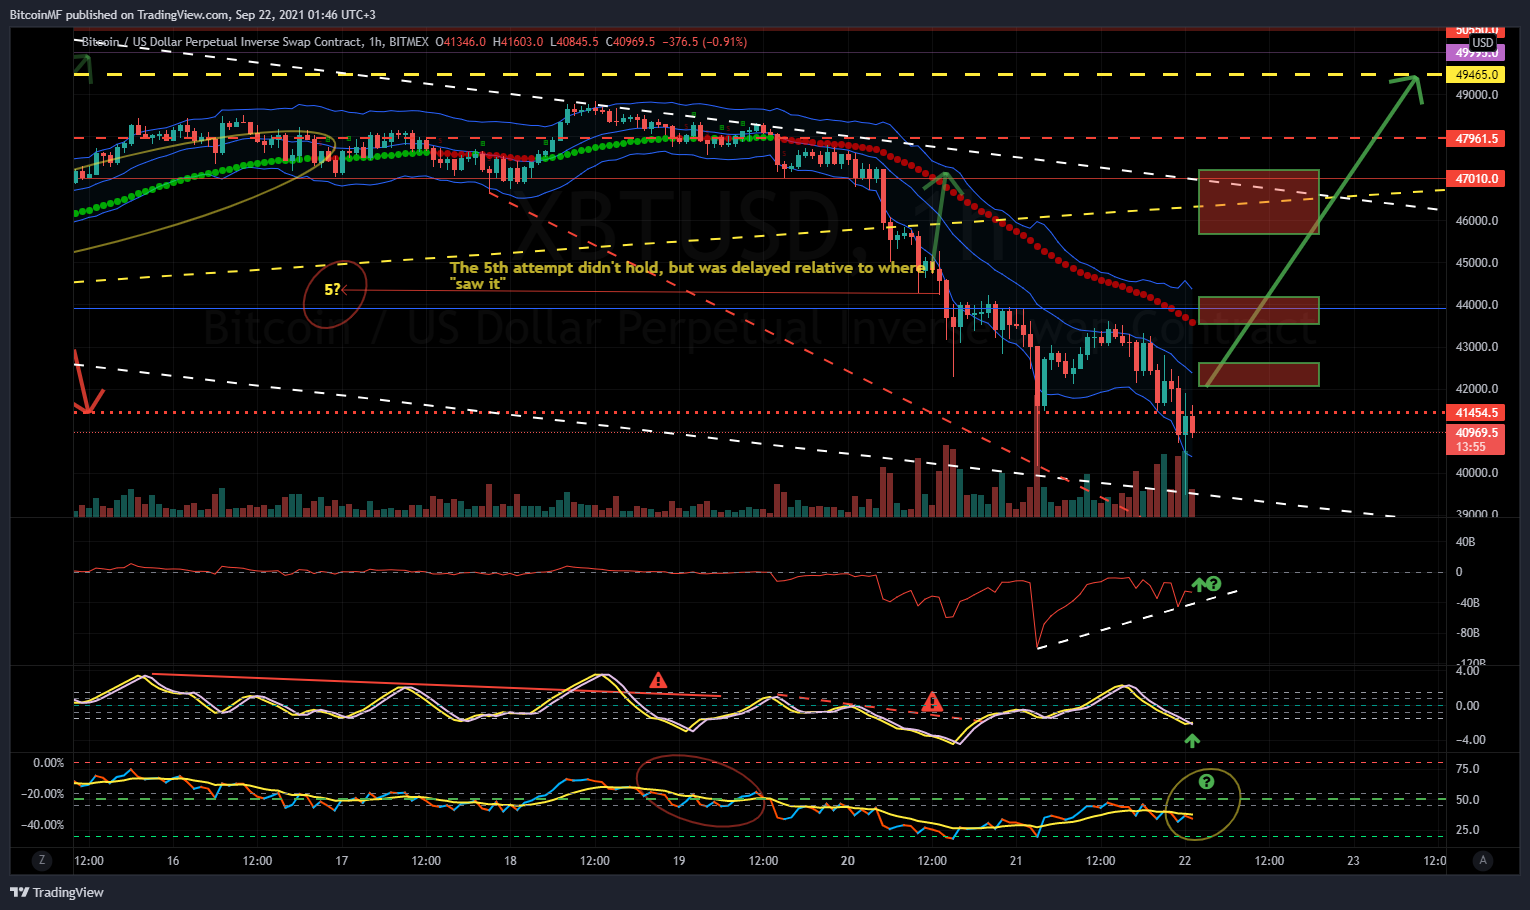Image resolution: width=1530 pixels, height=910 pixels.
Task: Click the 41454.5 price label
Action: click(1476, 413)
